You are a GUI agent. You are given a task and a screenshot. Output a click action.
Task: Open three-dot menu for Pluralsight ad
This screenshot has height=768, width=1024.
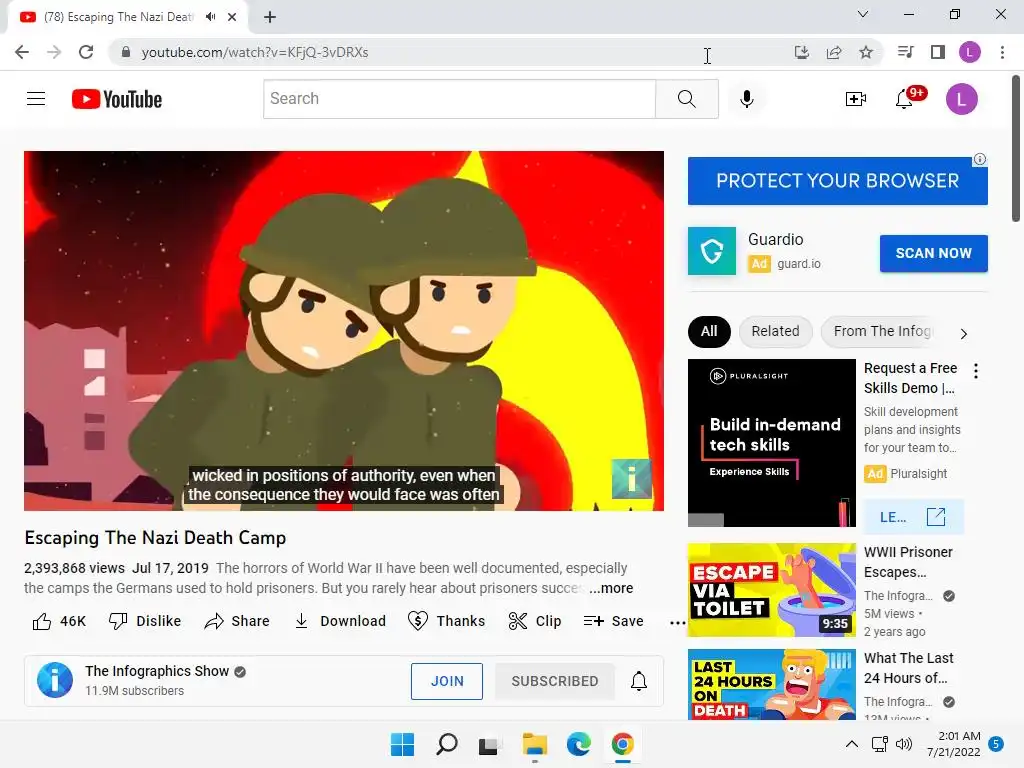[976, 371]
